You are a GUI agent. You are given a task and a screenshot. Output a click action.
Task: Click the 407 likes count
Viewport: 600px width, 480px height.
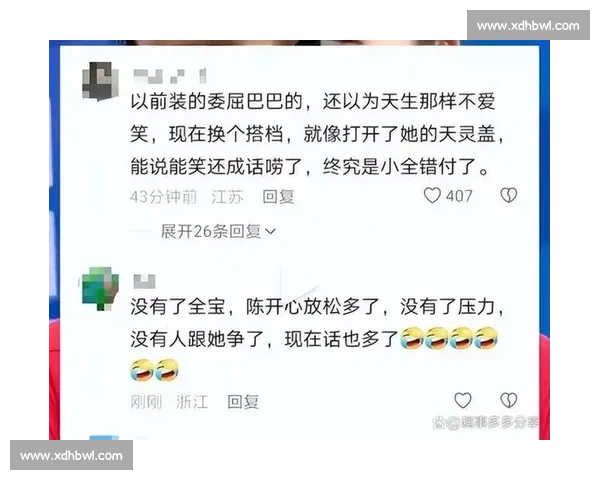[459, 196]
